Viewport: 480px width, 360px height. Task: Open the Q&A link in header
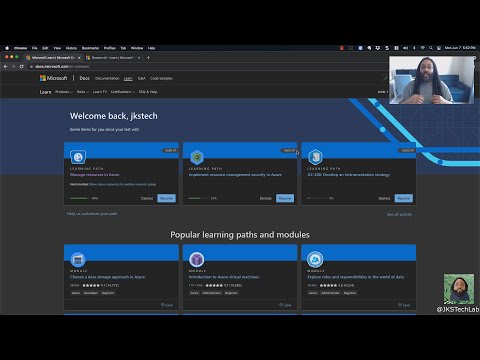[x=142, y=78]
